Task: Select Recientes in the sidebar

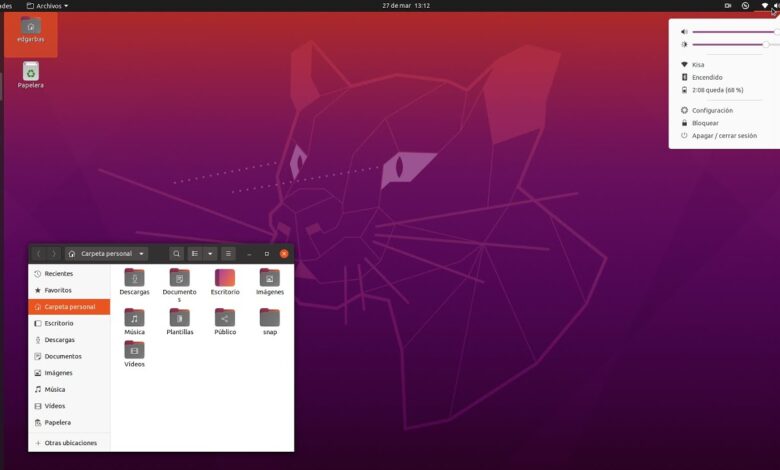Action: (x=69, y=274)
